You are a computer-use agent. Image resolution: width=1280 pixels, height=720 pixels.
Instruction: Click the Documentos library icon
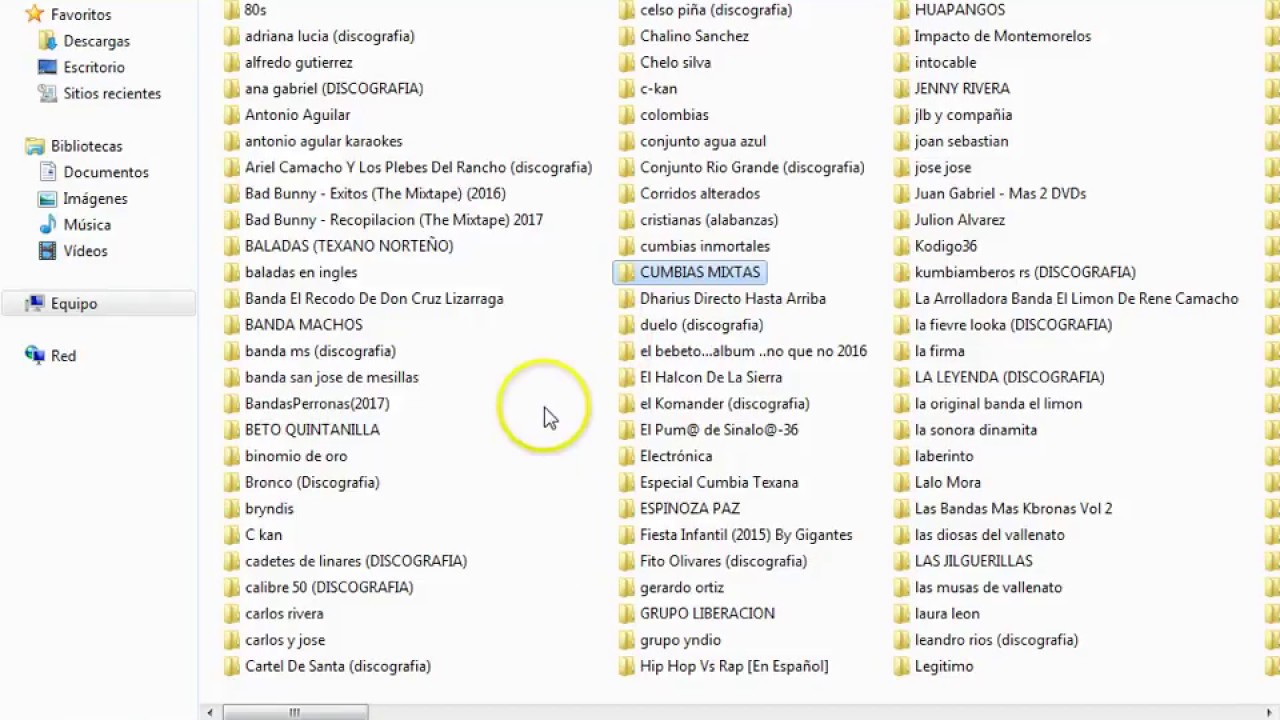pos(47,172)
